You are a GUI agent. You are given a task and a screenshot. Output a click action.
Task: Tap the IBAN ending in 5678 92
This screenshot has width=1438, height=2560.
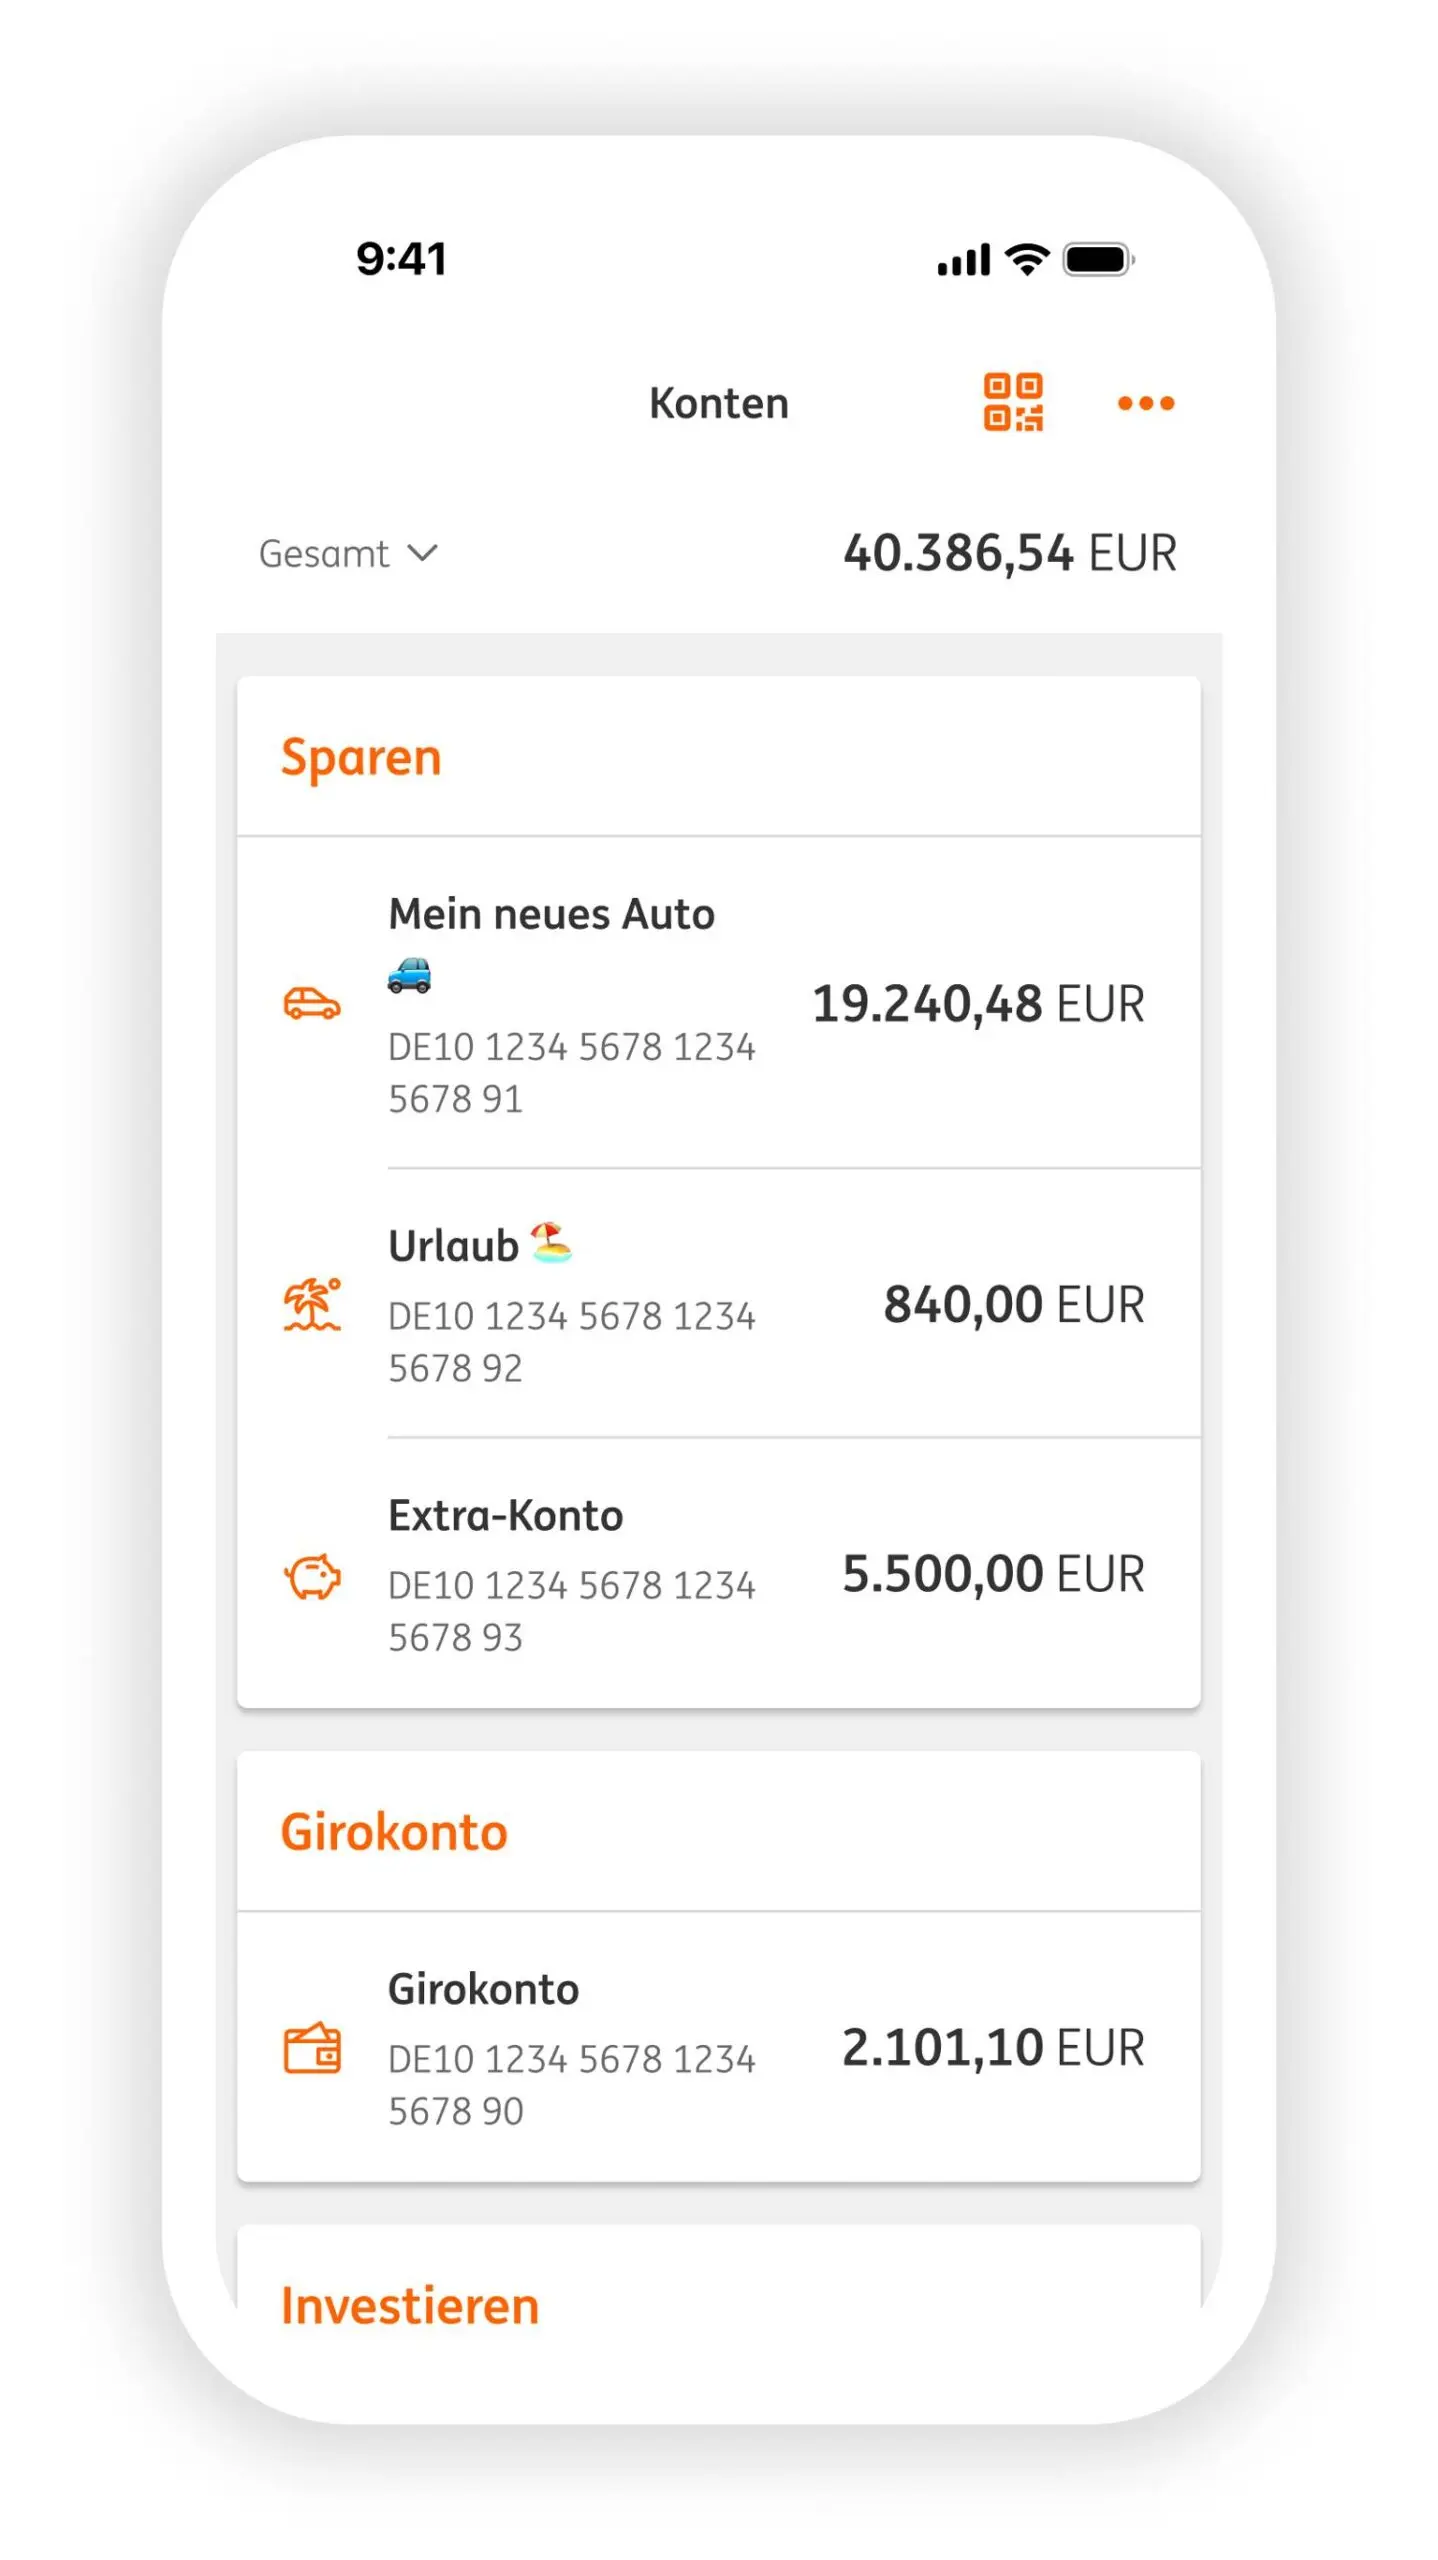tap(570, 1341)
